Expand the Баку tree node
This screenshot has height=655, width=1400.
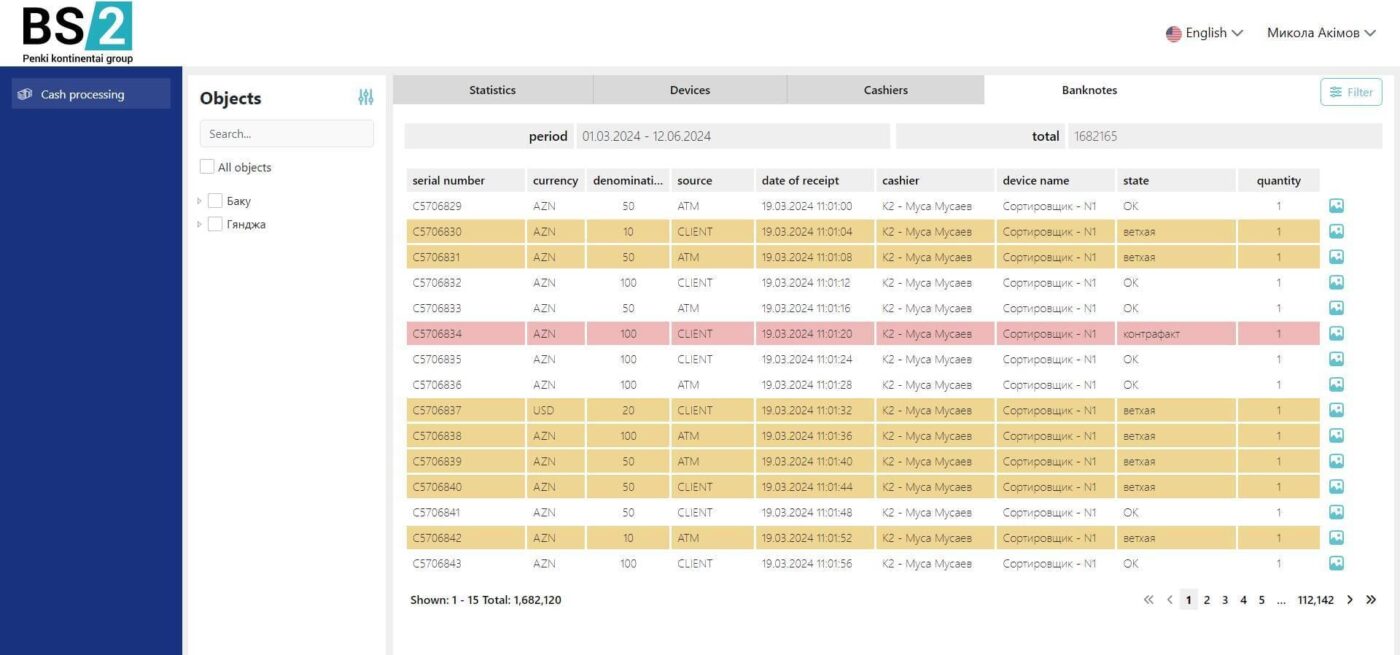click(x=199, y=201)
